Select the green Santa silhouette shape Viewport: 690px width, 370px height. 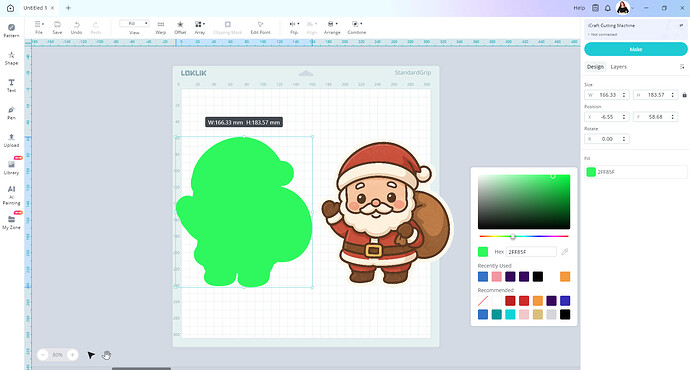pyautogui.click(x=244, y=212)
